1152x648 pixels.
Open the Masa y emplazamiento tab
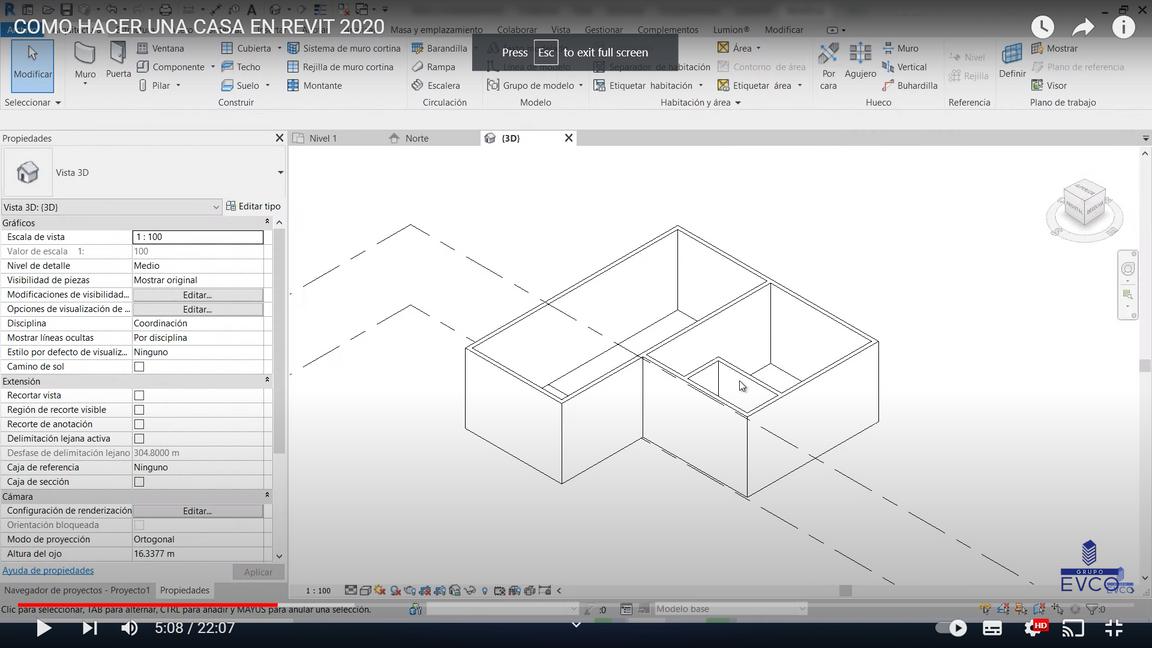(x=436, y=30)
